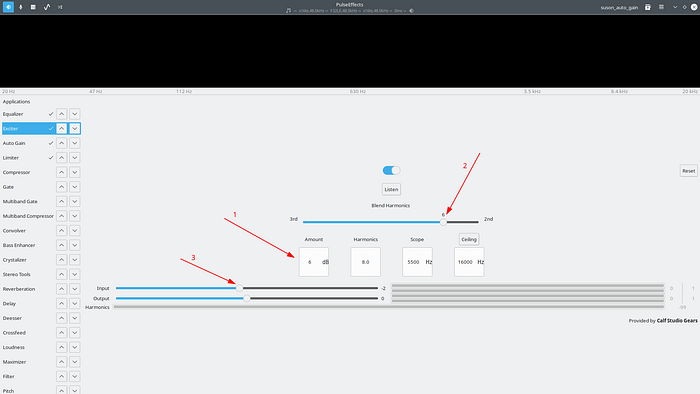Move Multiband Gate down in the list

(x=75, y=201)
